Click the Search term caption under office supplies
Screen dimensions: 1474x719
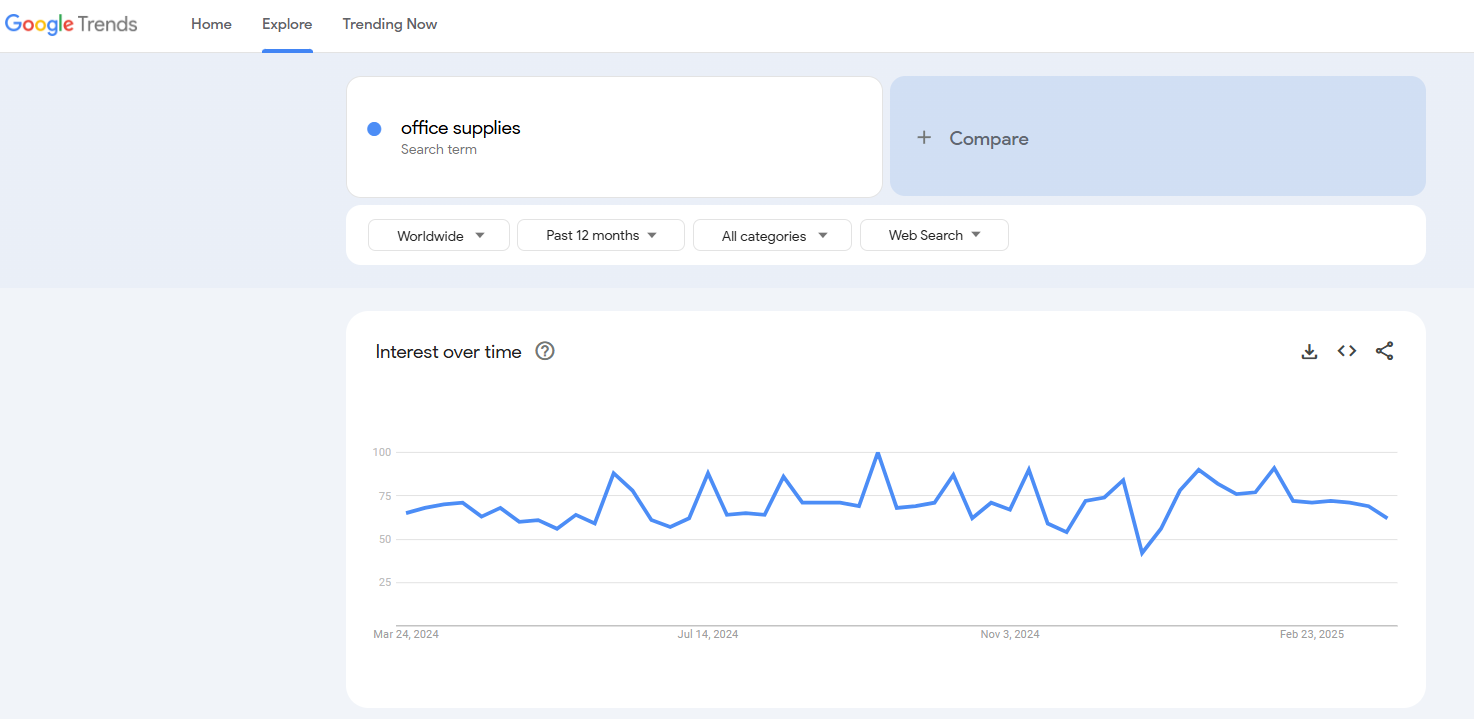439,150
